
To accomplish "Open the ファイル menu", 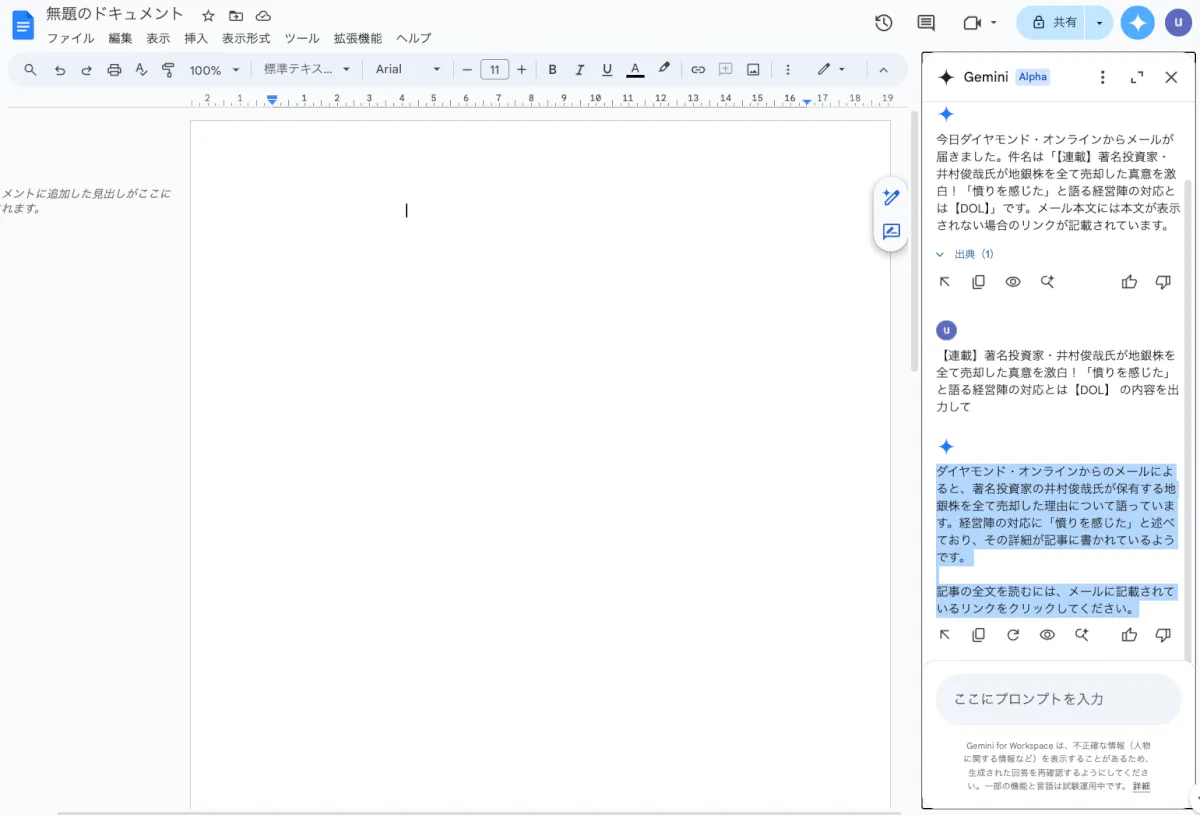I will [71, 39].
